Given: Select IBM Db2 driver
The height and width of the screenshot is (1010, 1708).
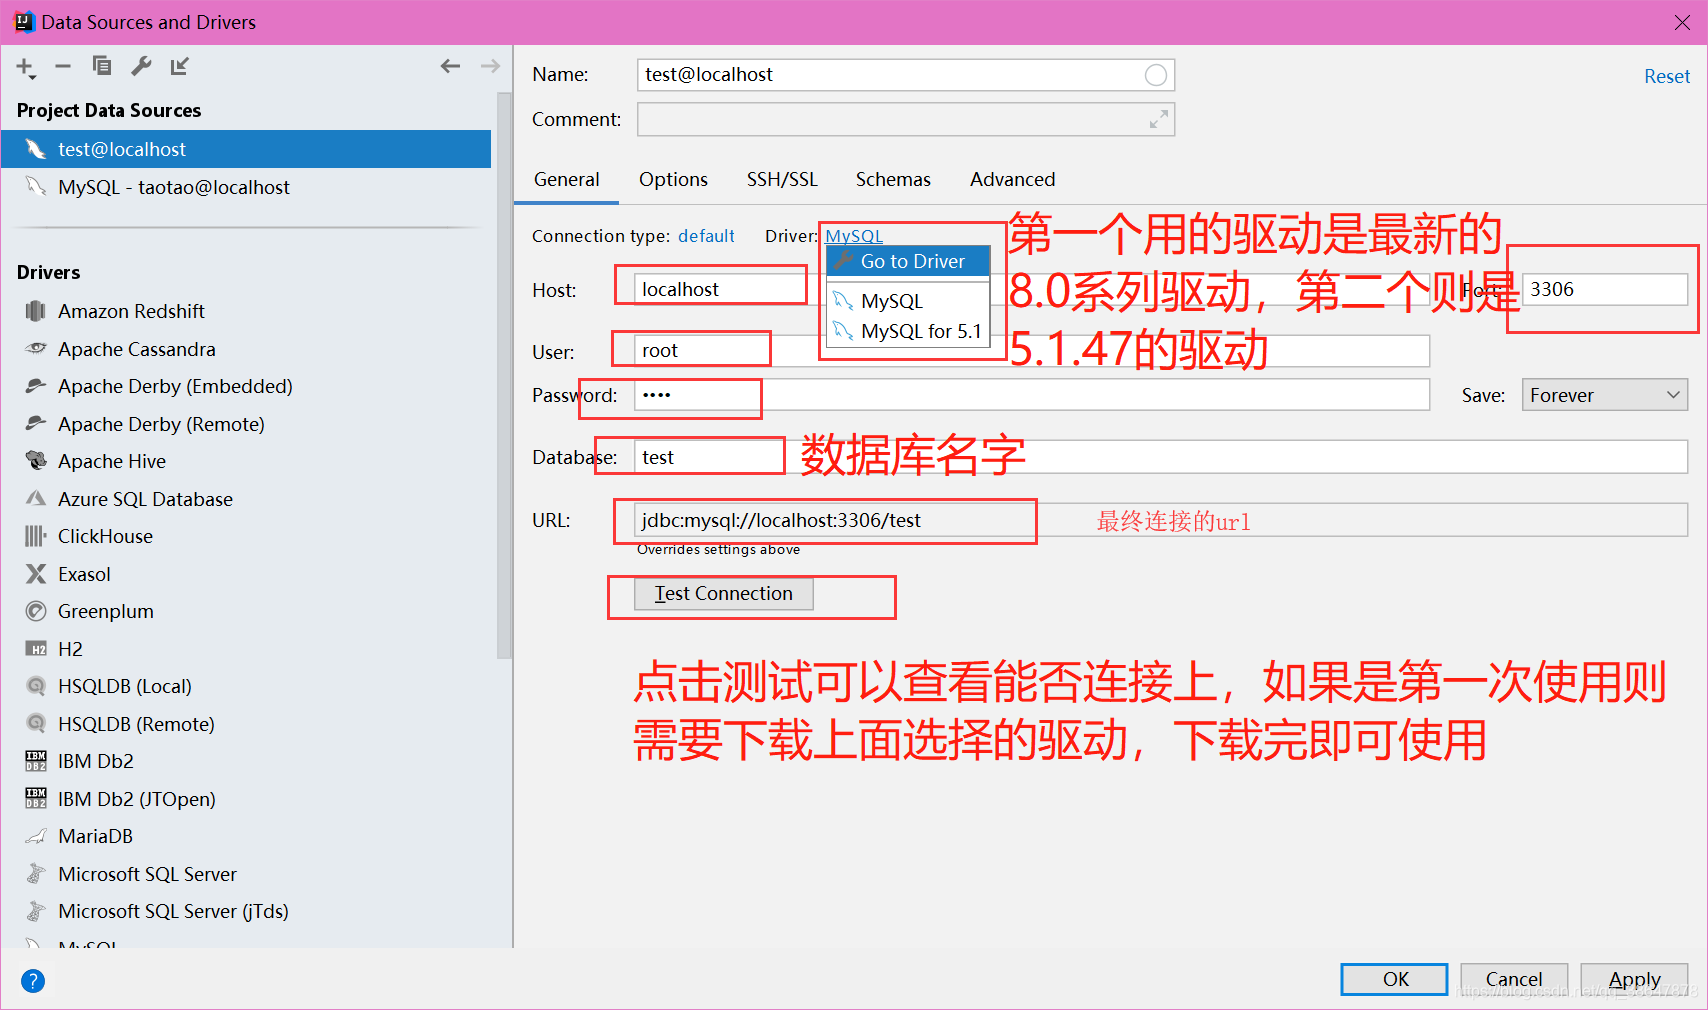Looking at the screenshot, I should 246,761.
